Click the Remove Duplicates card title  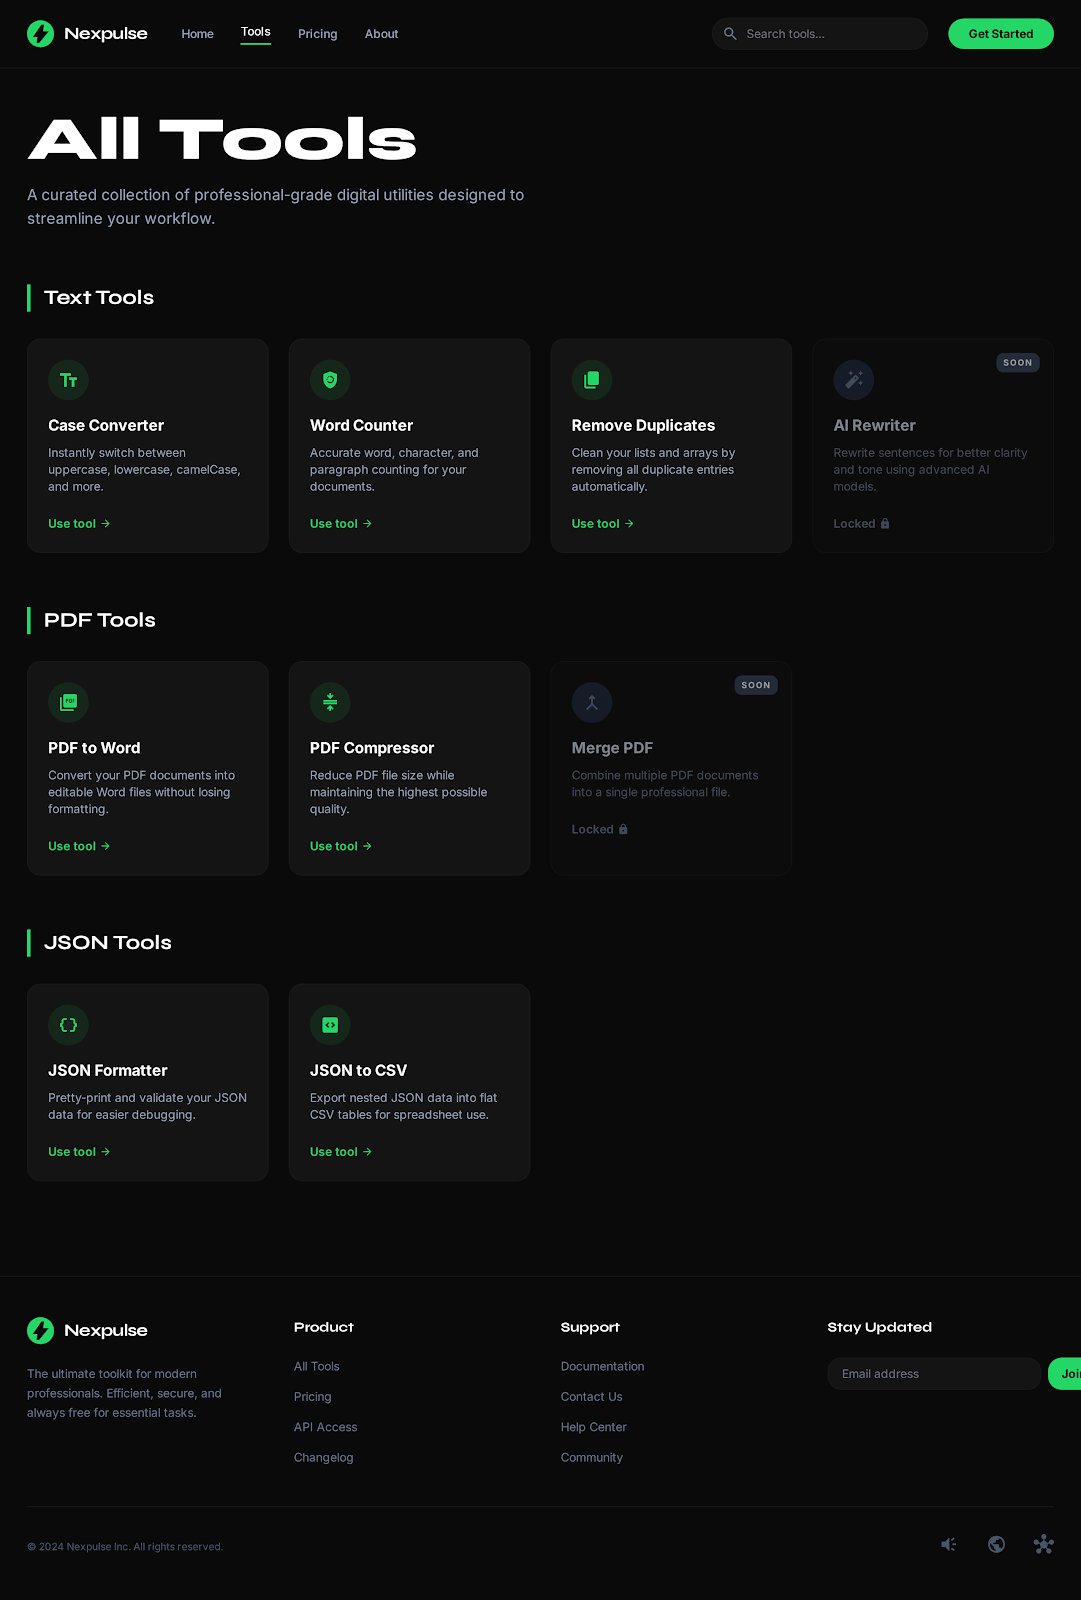pos(643,425)
